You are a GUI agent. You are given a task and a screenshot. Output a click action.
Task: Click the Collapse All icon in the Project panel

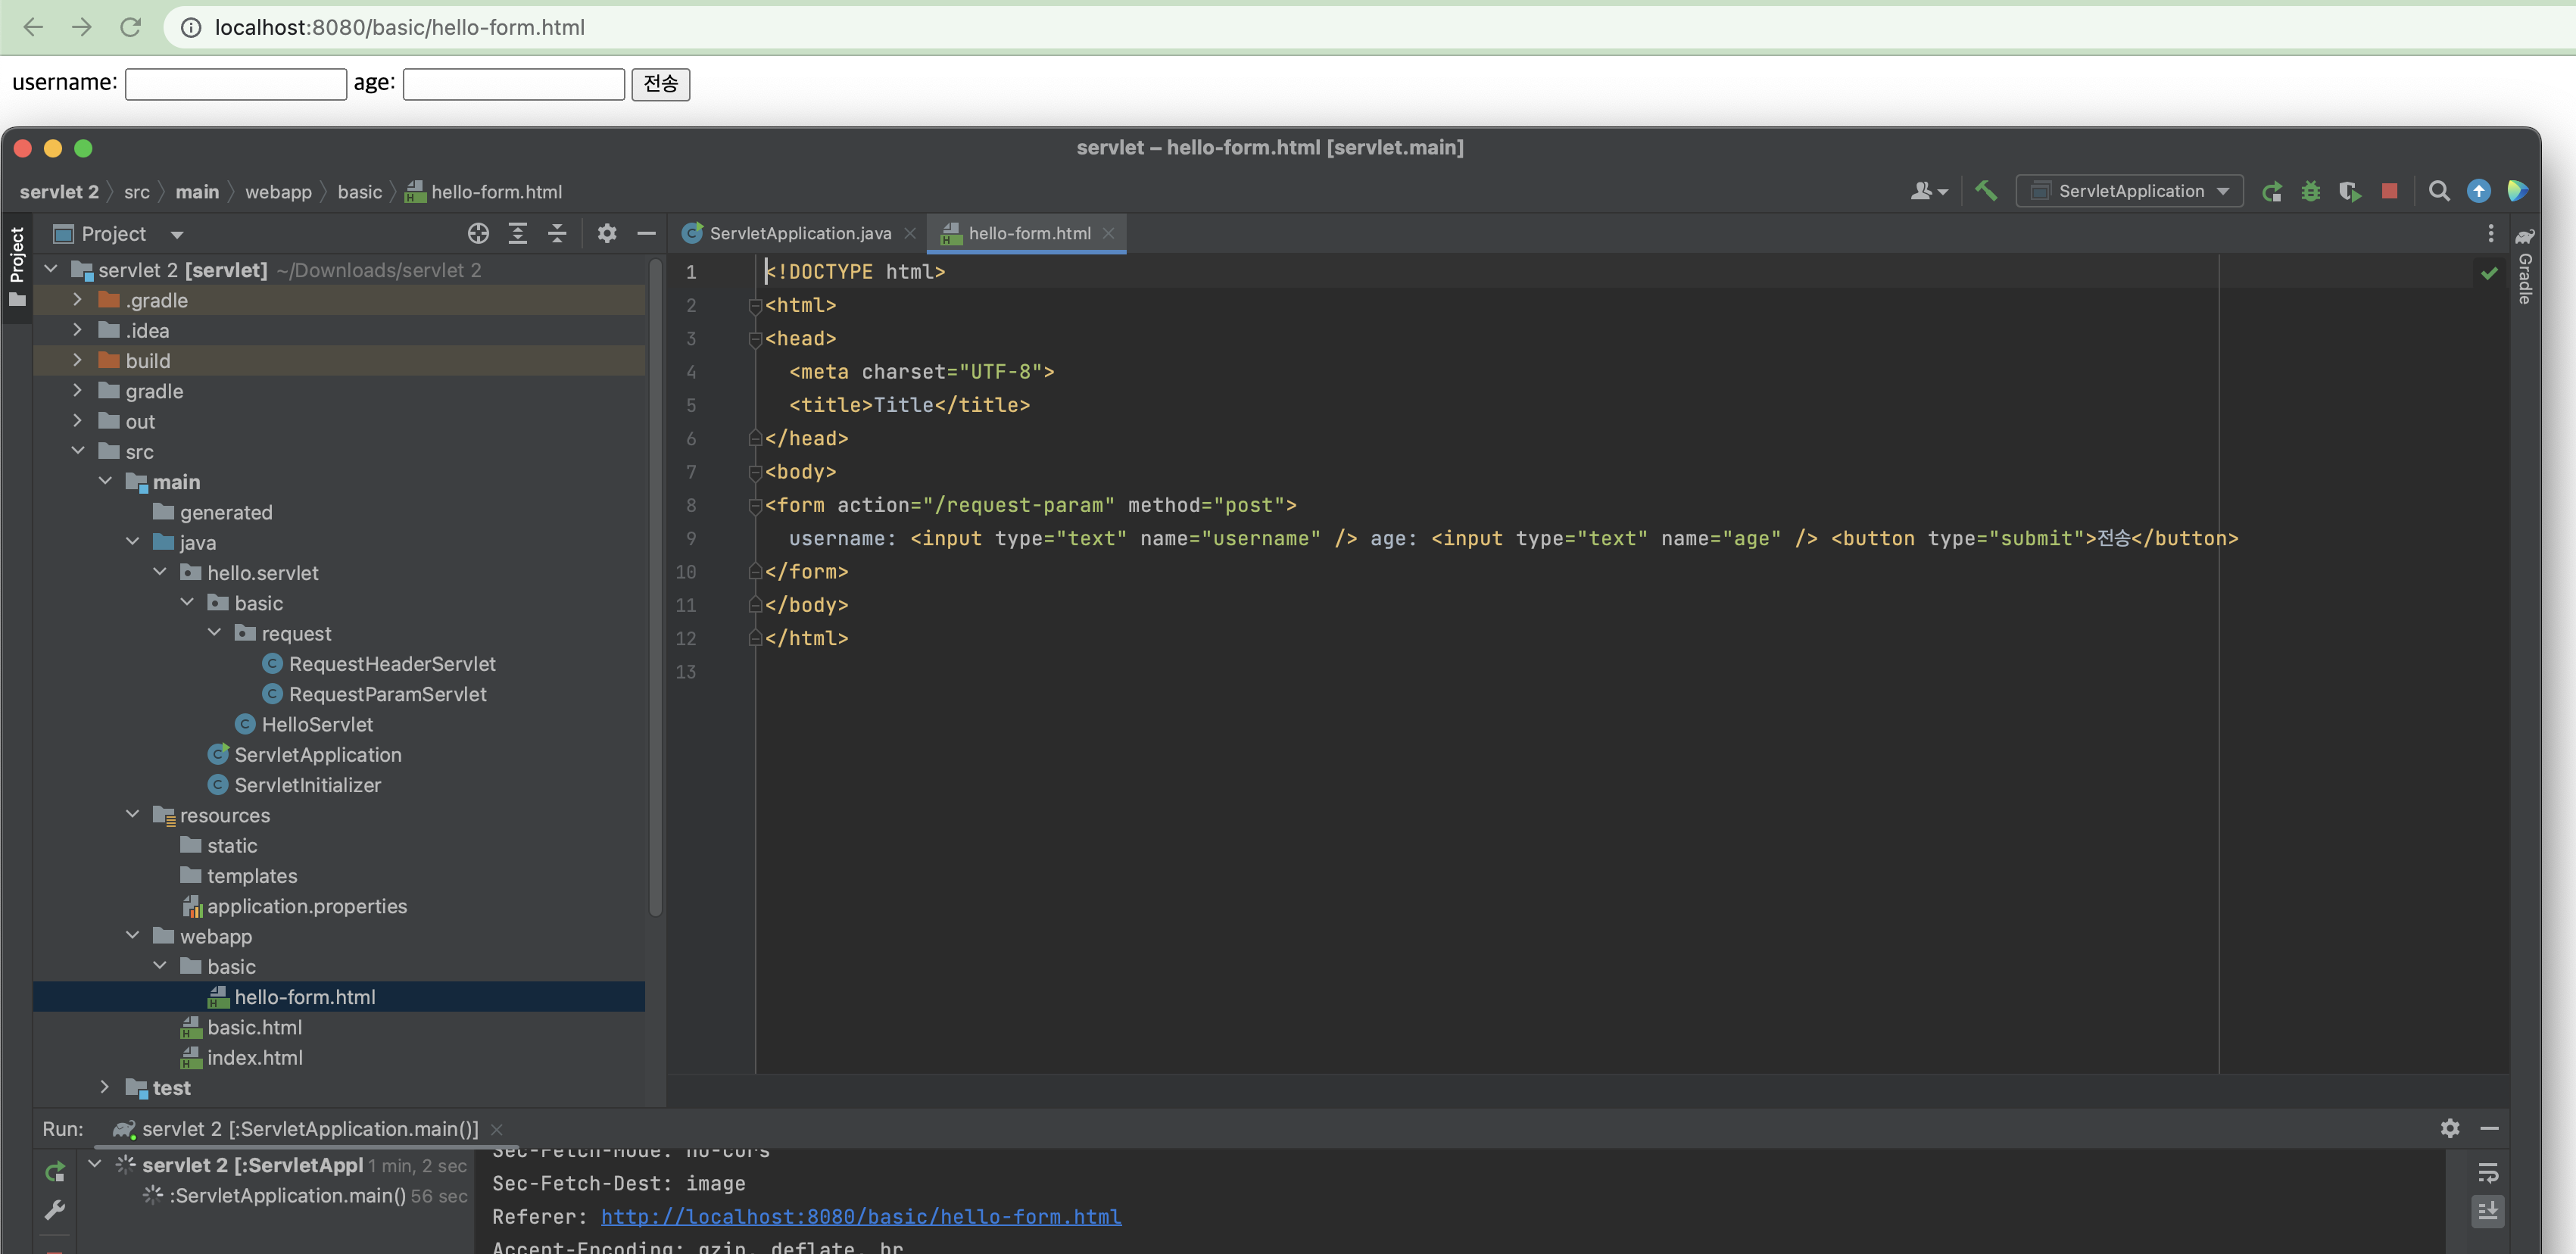[557, 233]
